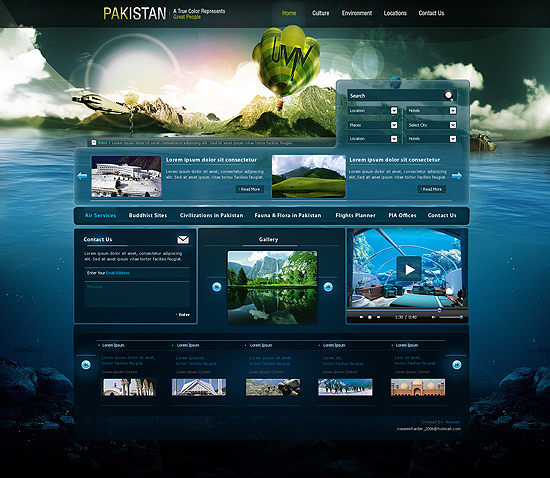Click the PAKISTAN site logo
This screenshot has width=550, height=478.
tap(134, 13)
